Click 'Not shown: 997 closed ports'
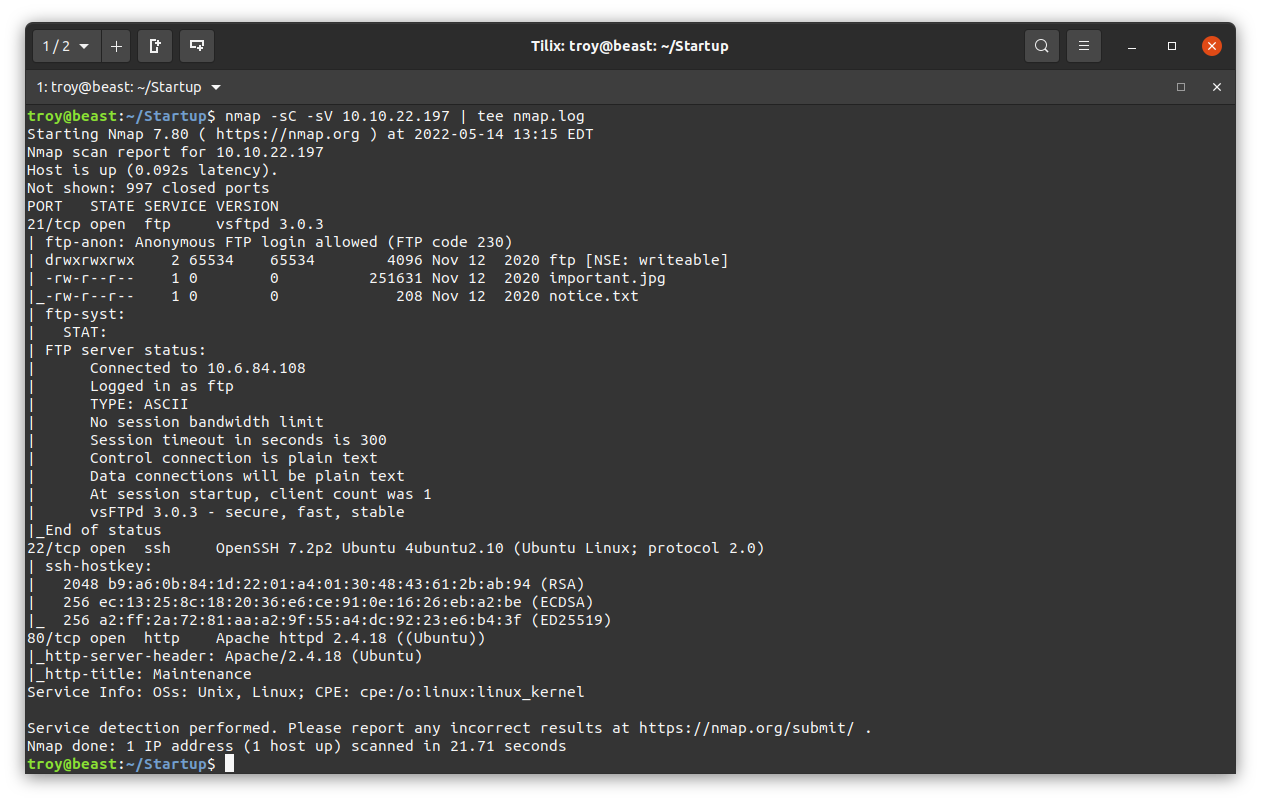Image resolution: width=1261 pixels, height=802 pixels. click(x=148, y=188)
